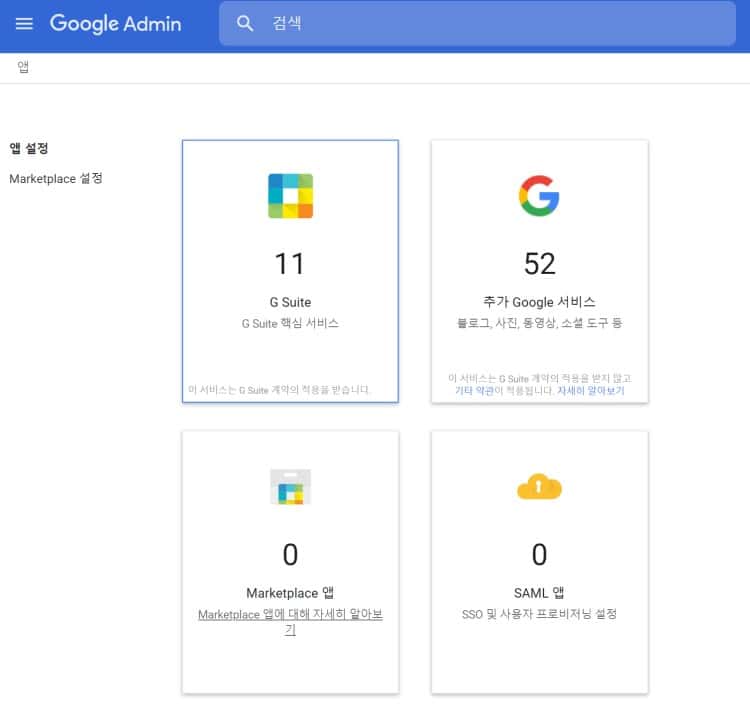
Task: Click the 자세히 알아보기 link
Action: click(x=590, y=391)
